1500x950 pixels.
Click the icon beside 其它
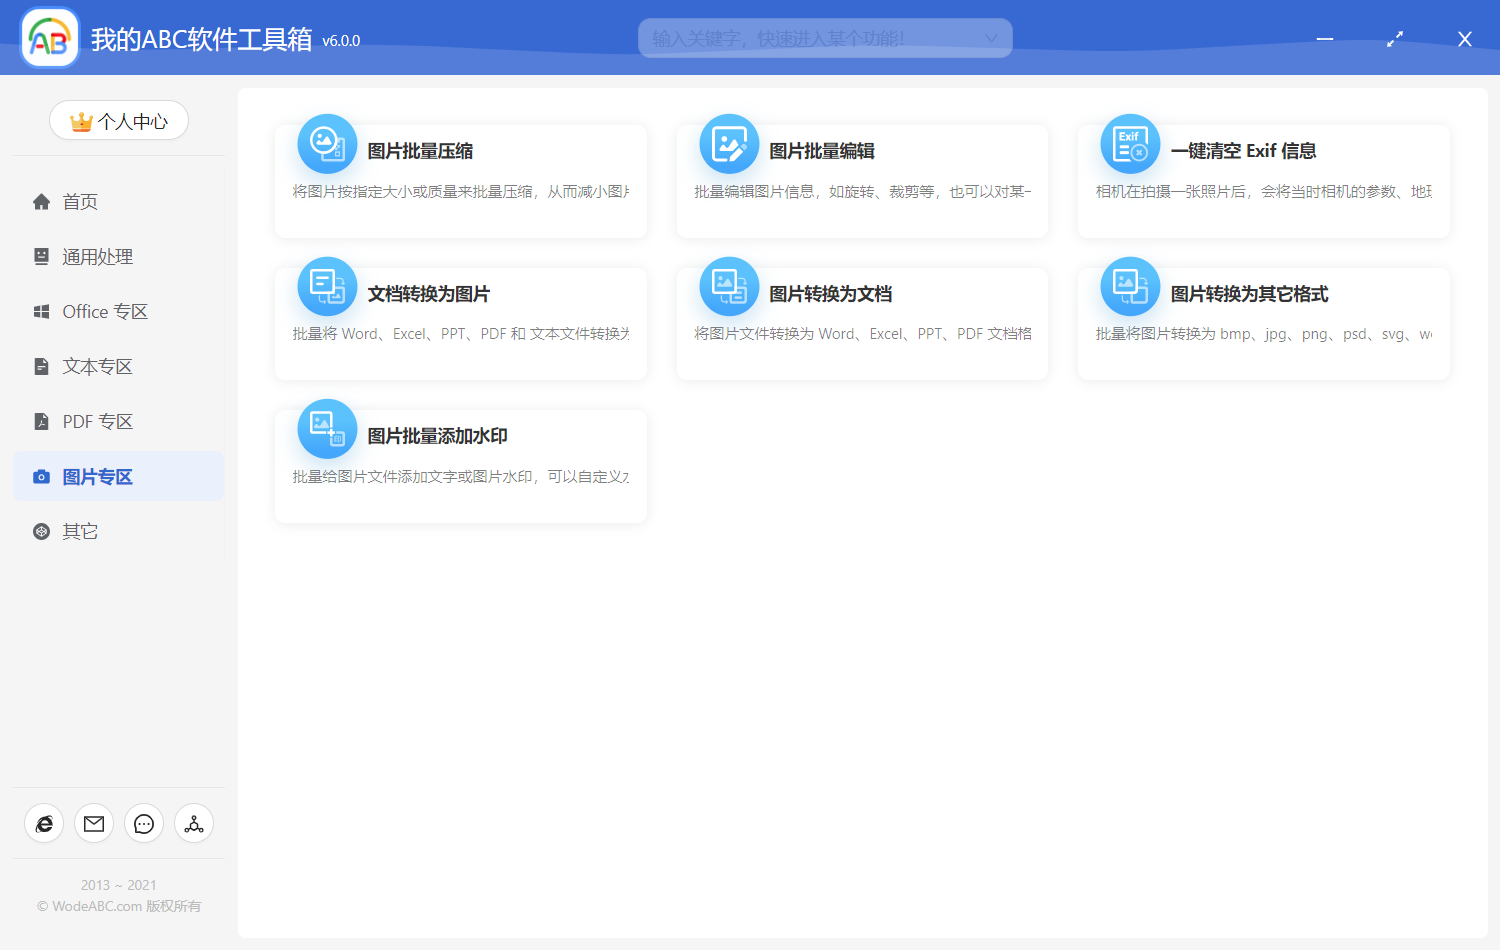(41, 532)
